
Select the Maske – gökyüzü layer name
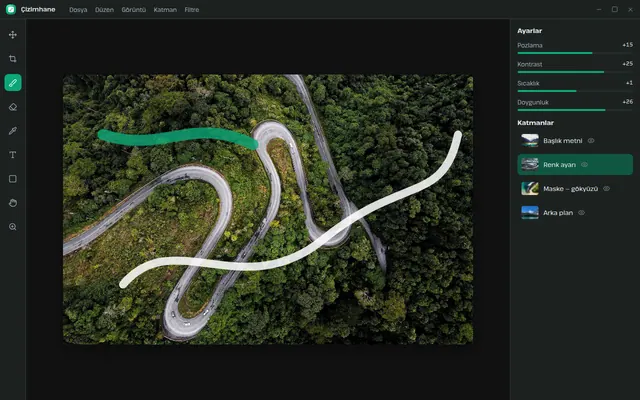[570, 189]
